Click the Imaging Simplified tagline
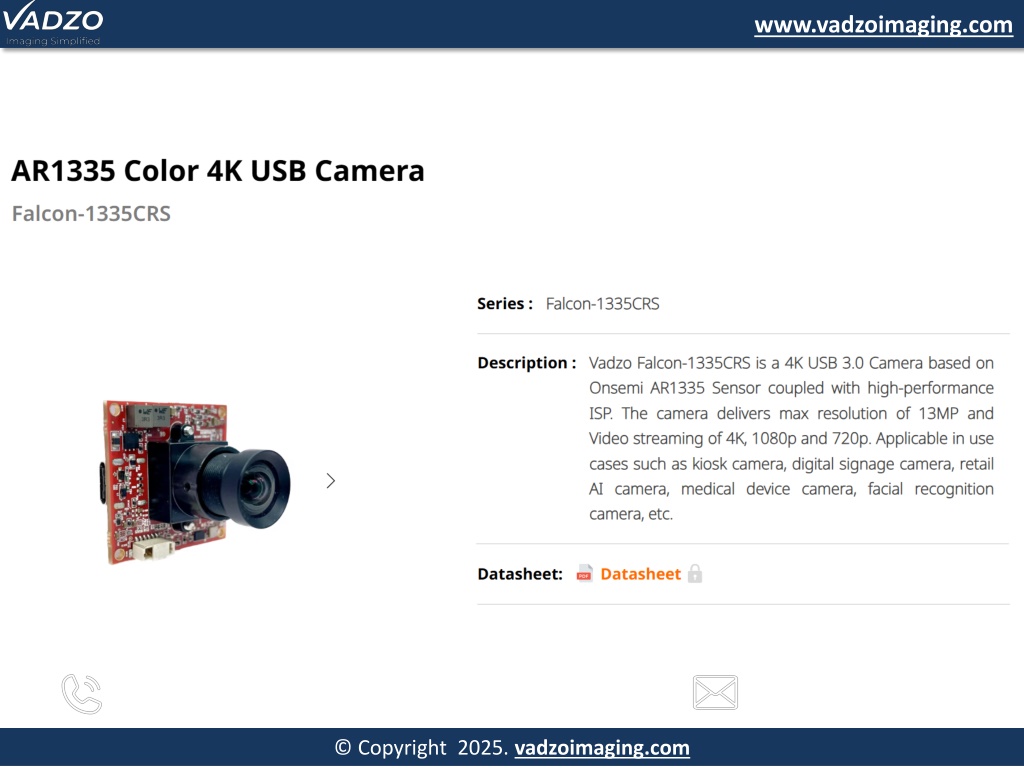This screenshot has height=768, width=1024. click(x=53, y=41)
